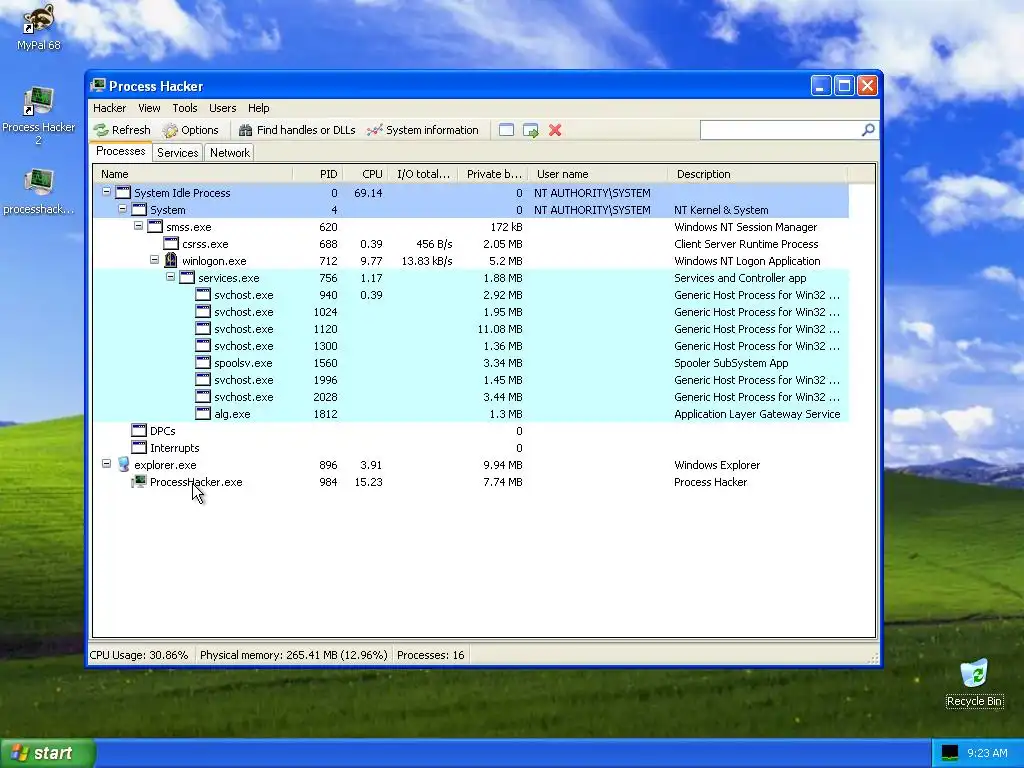Open the View menu
This screenshot has height=768, width=1024.
[149, 108]
